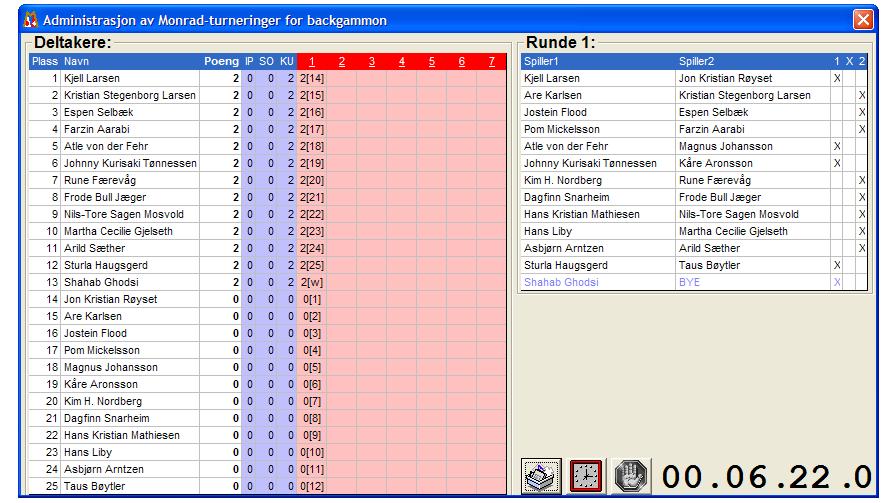Image resolution: width=885 pixels, height=503 pixels.
Task: Select Kristian Stegenborg Larsen in participants list
Action: (129, 95)
